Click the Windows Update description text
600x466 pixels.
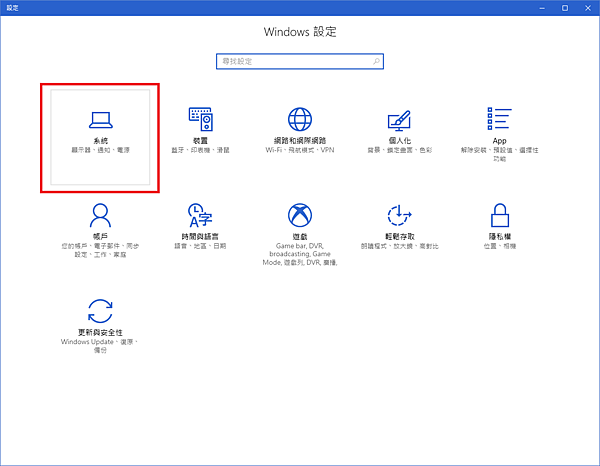[x=99, y=345]
